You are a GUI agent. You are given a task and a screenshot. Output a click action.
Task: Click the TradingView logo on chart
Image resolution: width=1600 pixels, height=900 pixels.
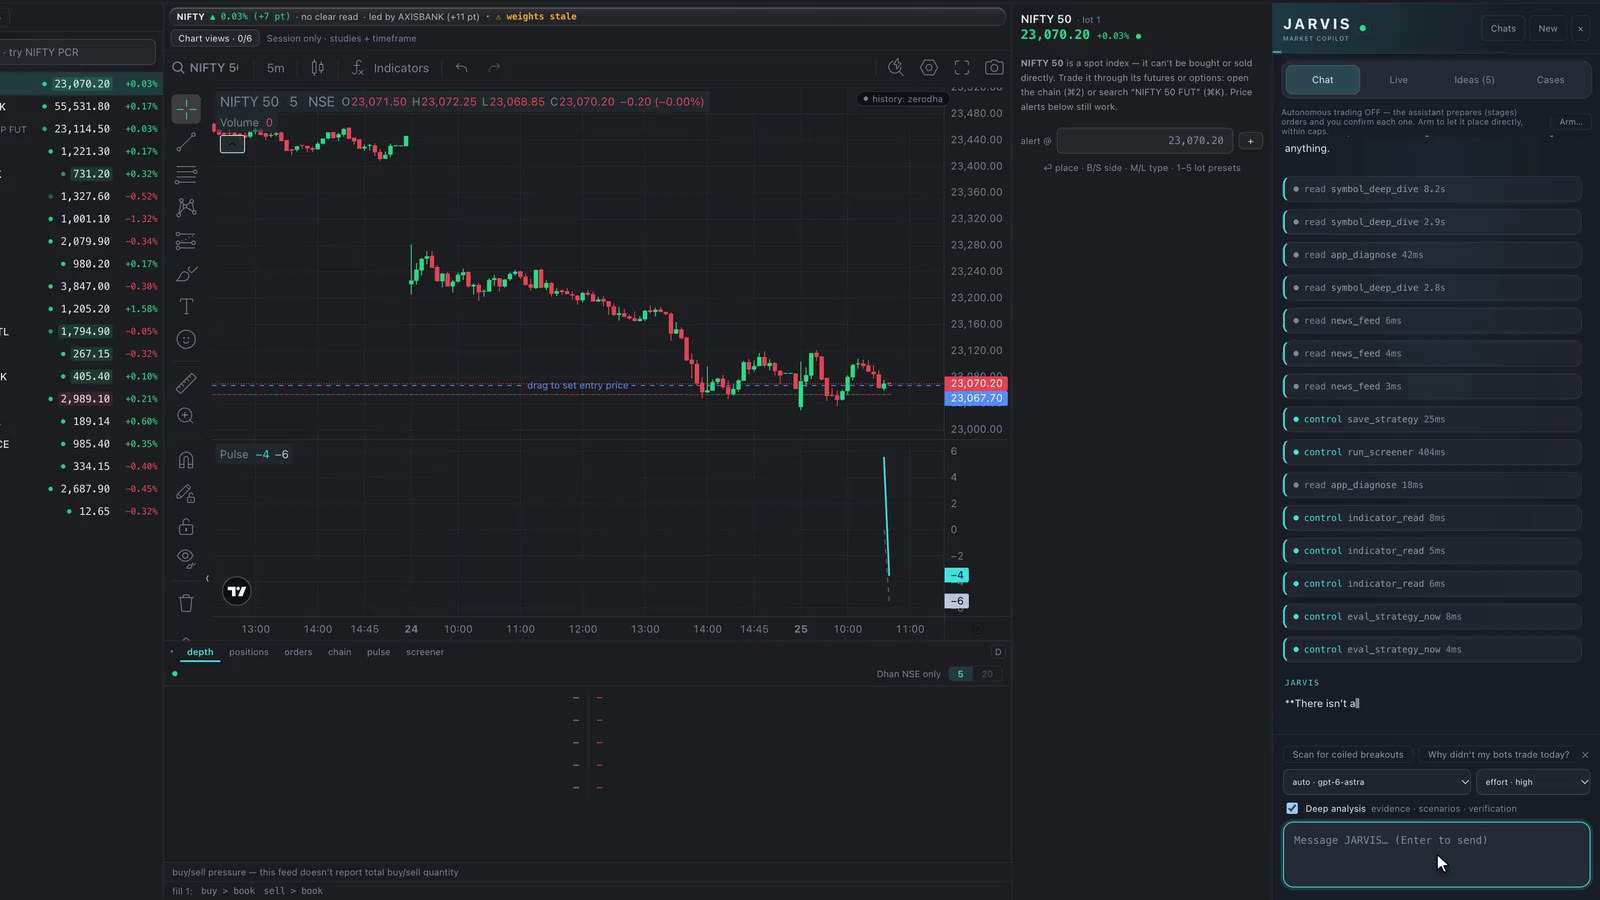237,591
